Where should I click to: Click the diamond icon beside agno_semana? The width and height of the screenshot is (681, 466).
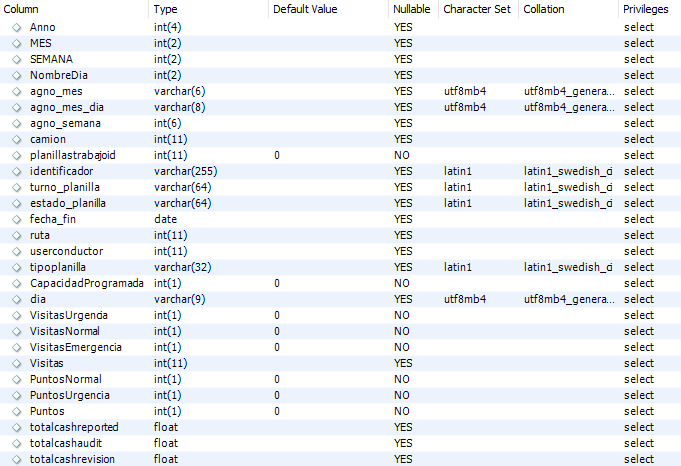pos(17,124)
